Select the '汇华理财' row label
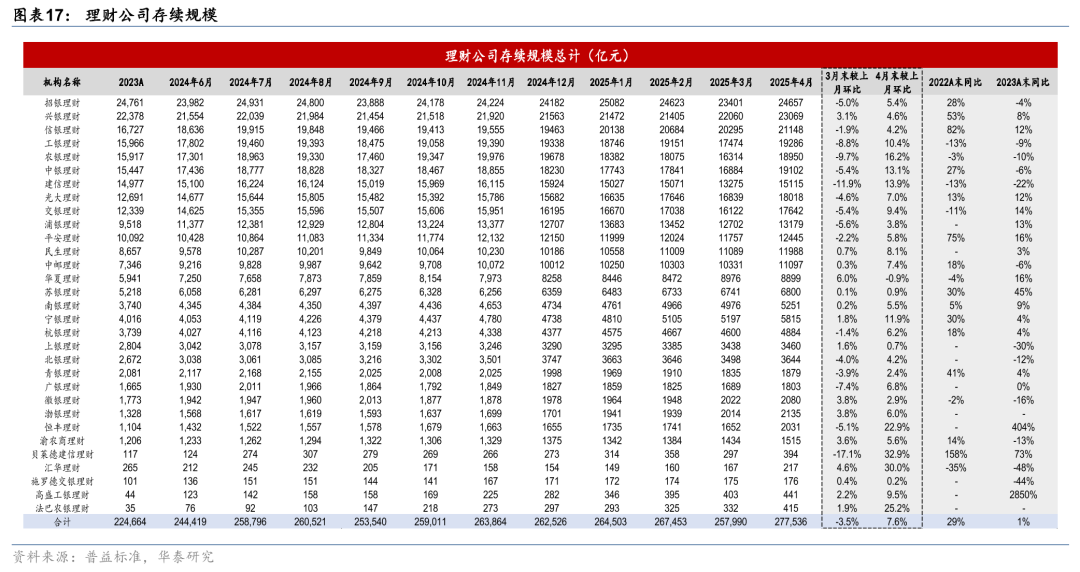1080x572 pixels. pyautogui.click(x=62, y=468)
